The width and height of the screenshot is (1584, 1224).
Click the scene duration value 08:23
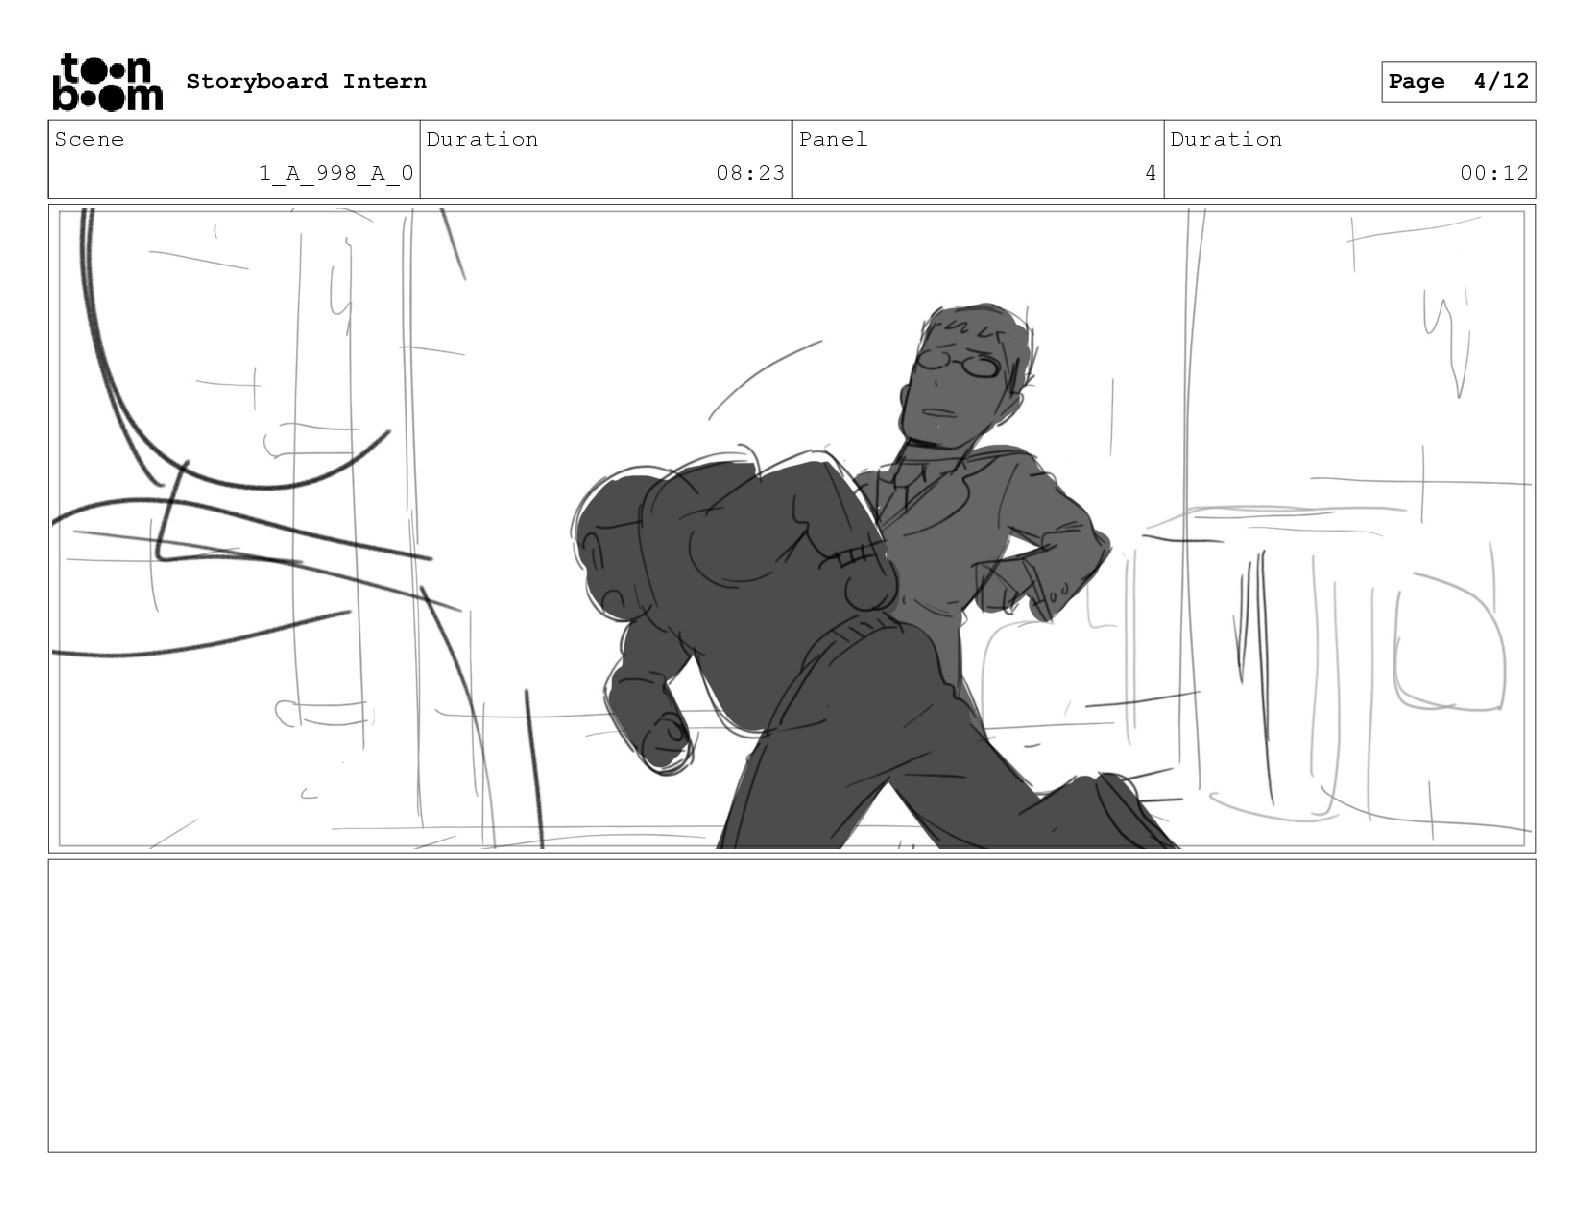point(750,174)
